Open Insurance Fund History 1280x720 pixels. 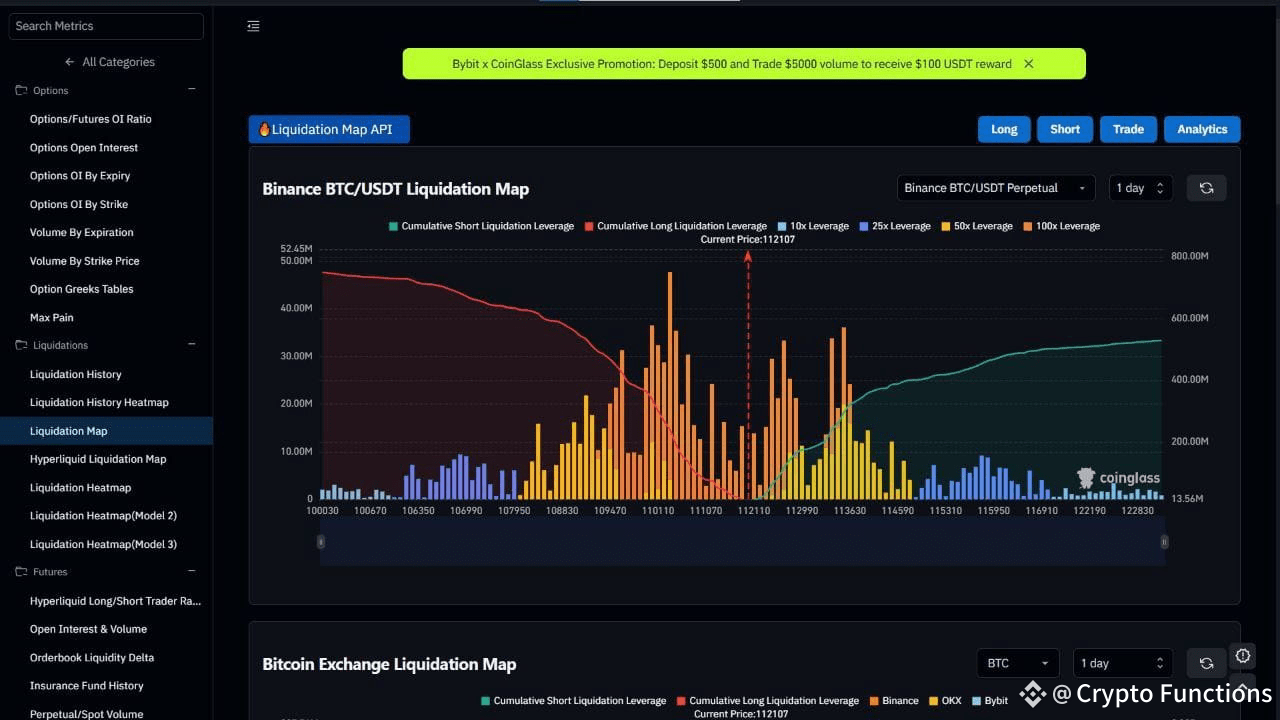pos(87,686)
